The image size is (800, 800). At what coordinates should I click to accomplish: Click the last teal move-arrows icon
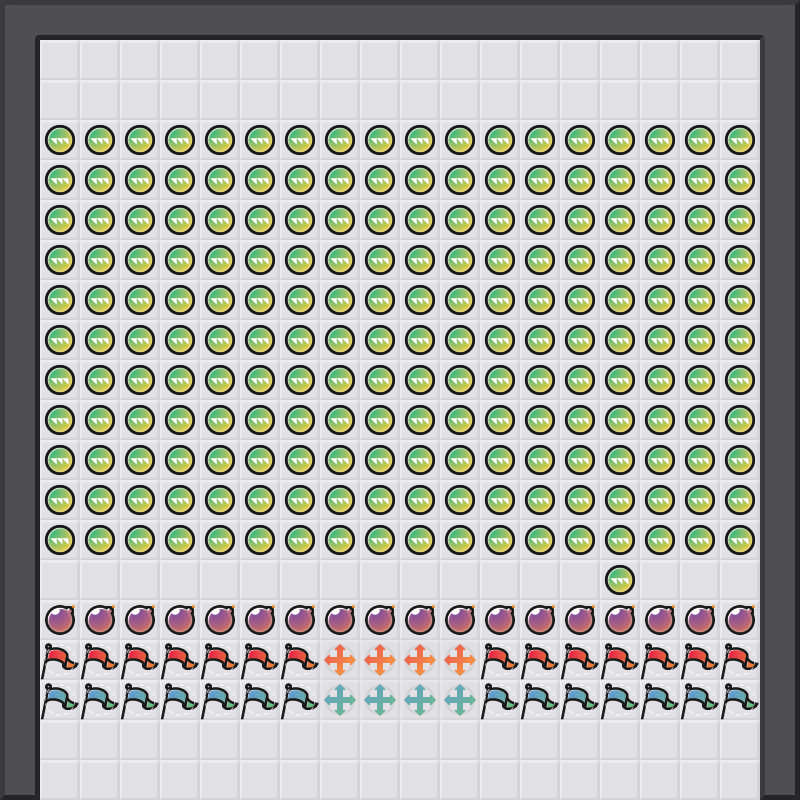click(x=460, y=700)
